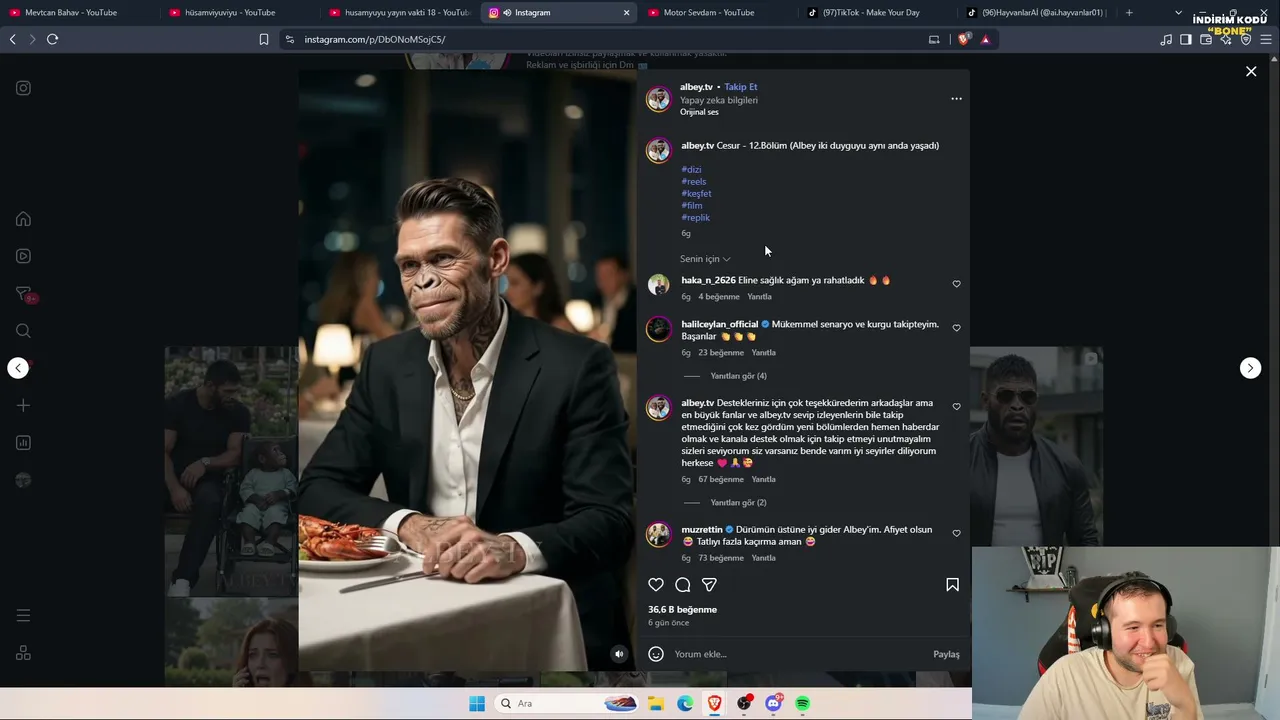Open 'Yapay zeka bilgileri' AI info link
Viewport: 1280px width, 720px height.
pos(719,100)
